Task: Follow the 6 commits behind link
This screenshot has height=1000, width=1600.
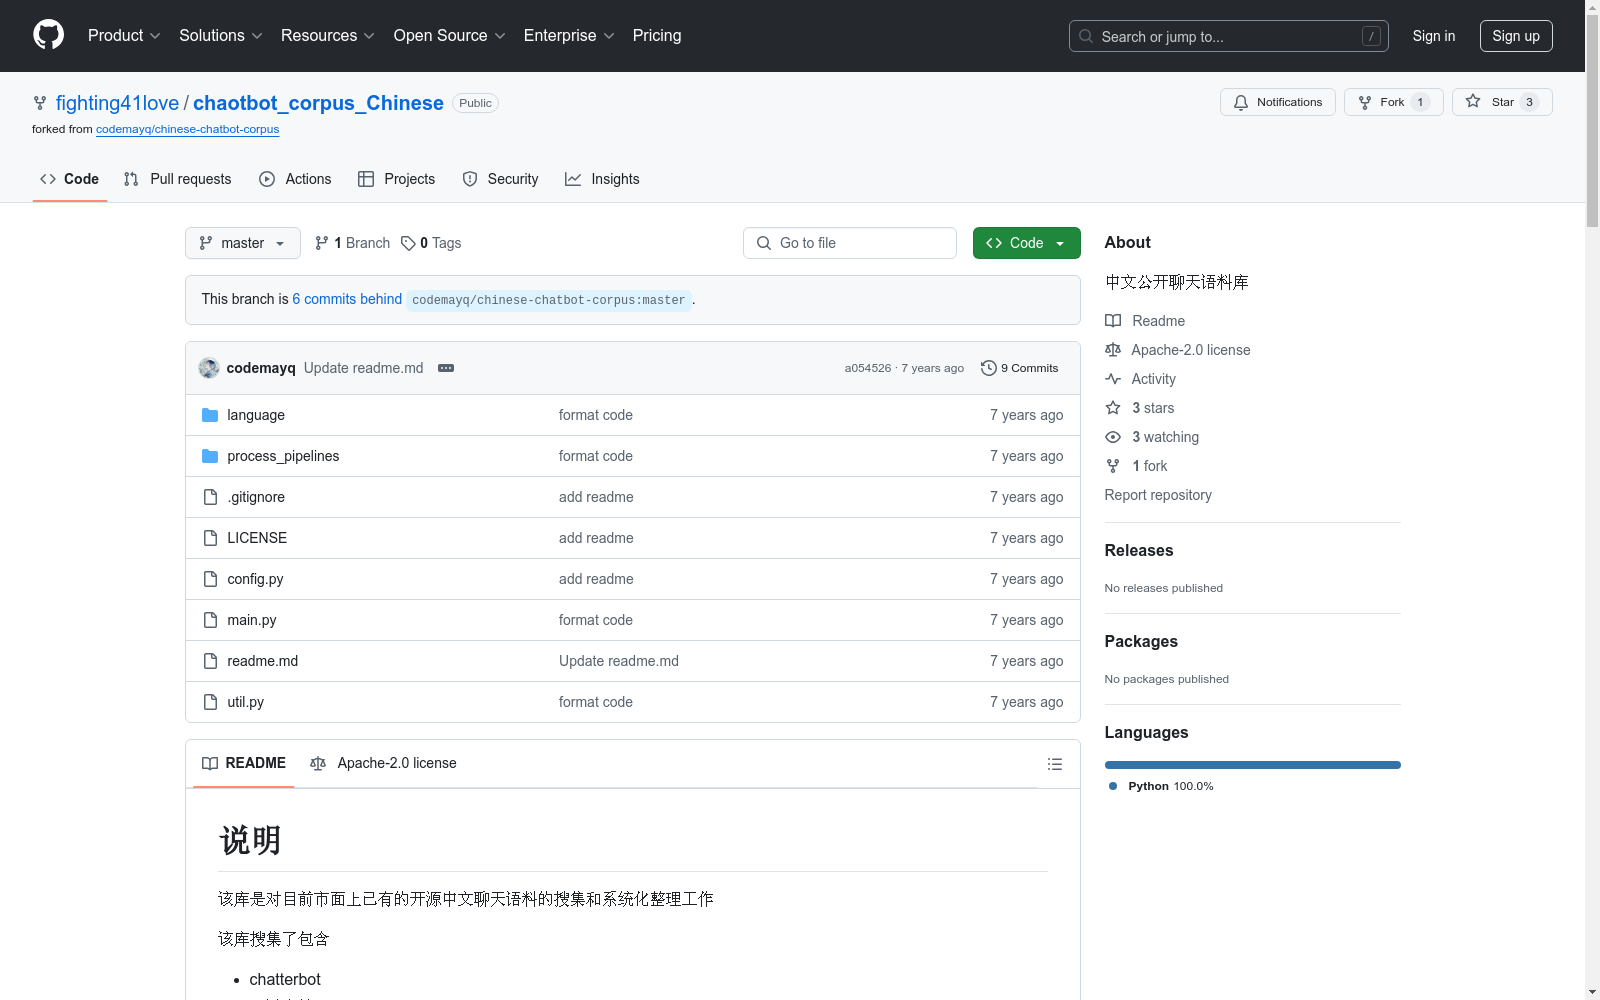Action: (346, 299)
